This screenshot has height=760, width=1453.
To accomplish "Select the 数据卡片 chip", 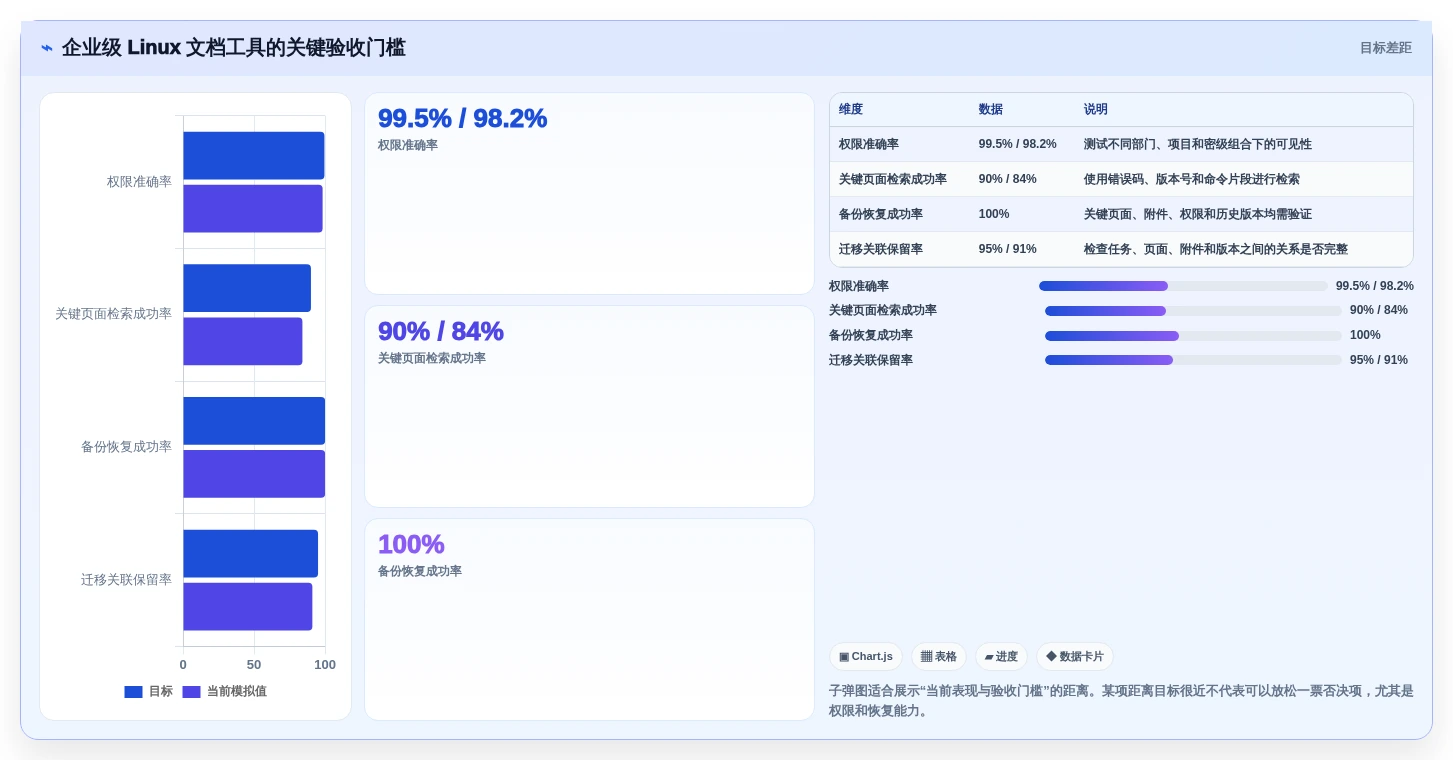I will pyautogui.click(x=1075, y=657).
